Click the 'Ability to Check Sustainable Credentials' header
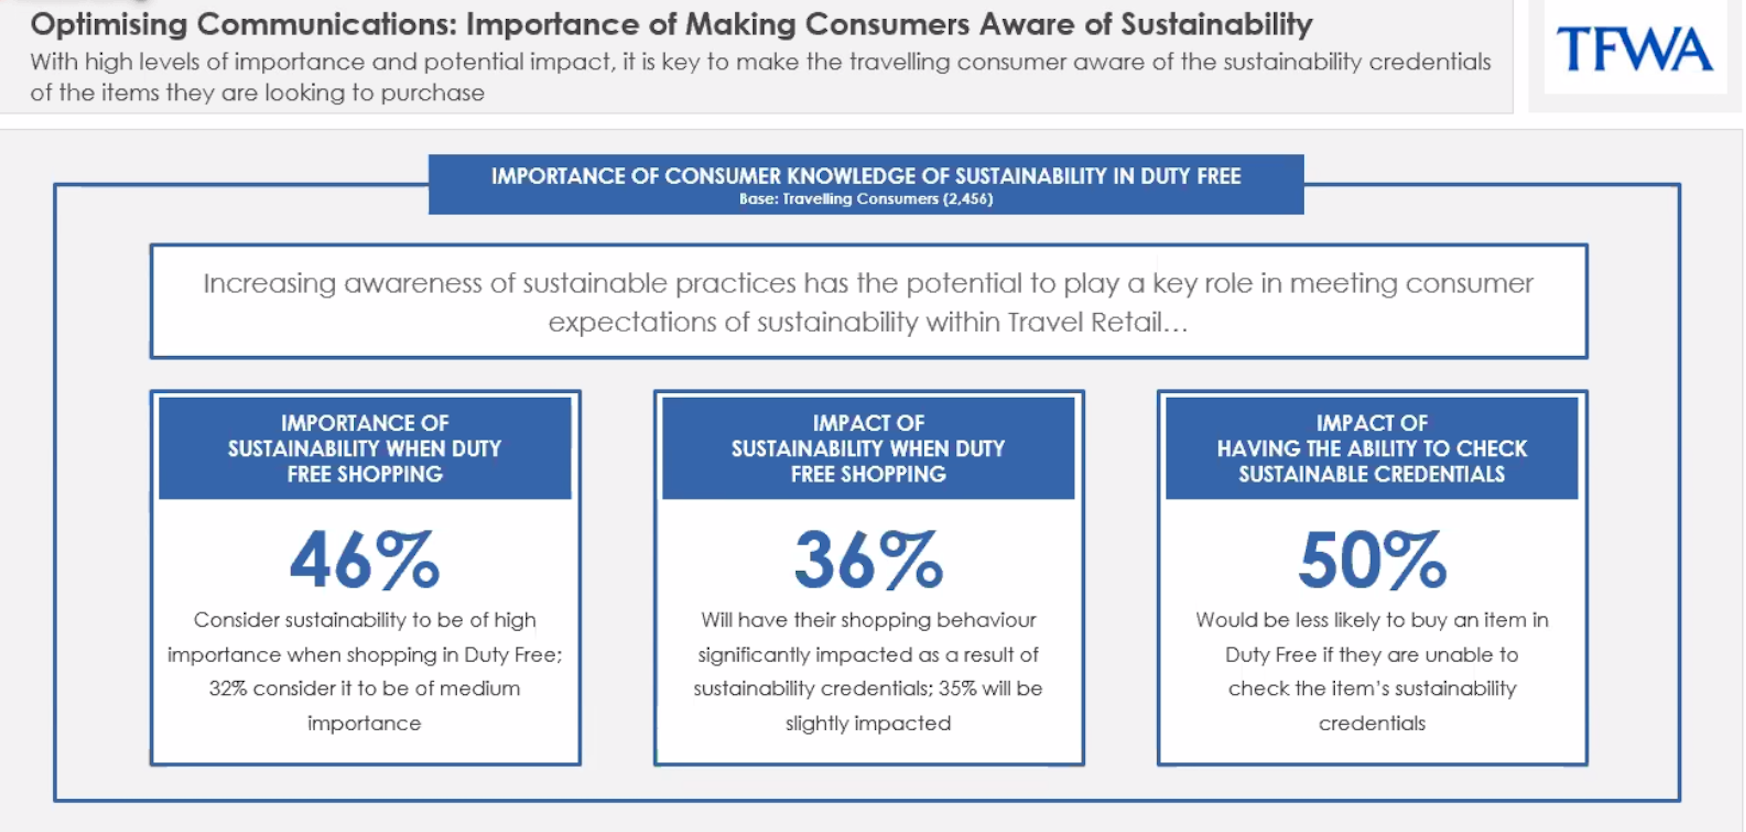This screenshot has height=832, width=1746. pos(1371,448)
